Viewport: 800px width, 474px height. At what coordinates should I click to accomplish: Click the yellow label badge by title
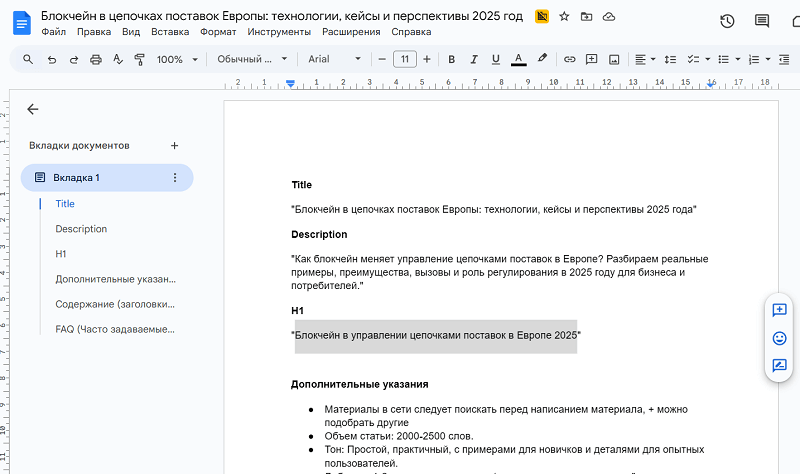coord(542,16)
